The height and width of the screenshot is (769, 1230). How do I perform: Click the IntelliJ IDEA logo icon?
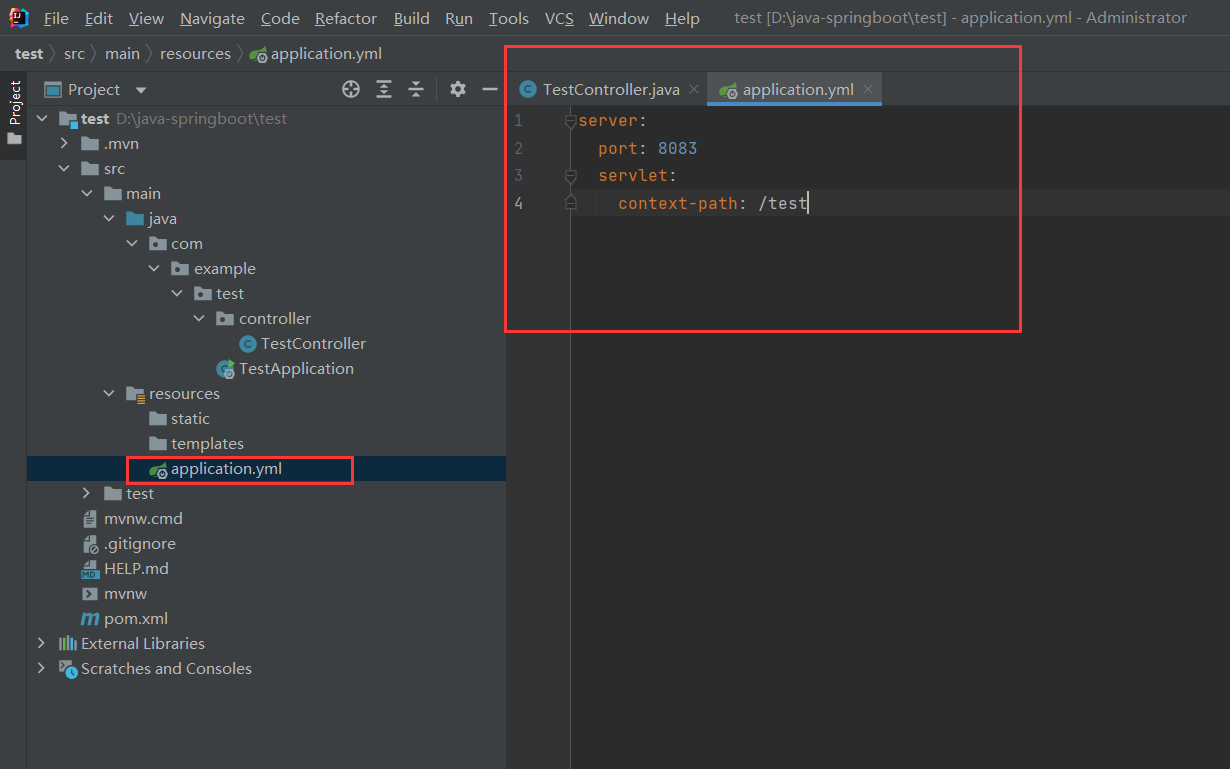click(18, 18)
